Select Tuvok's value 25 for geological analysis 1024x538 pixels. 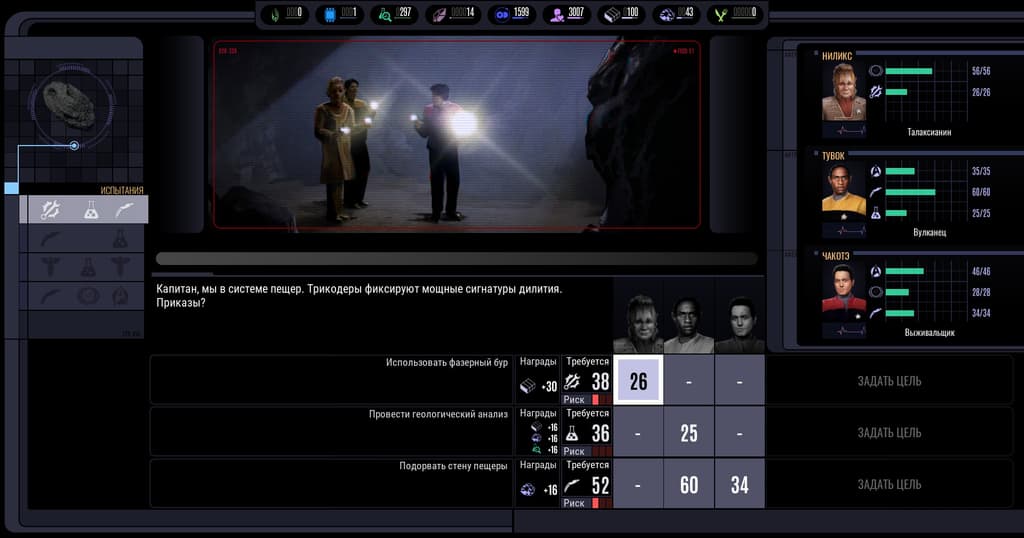(x=689, y=432)
